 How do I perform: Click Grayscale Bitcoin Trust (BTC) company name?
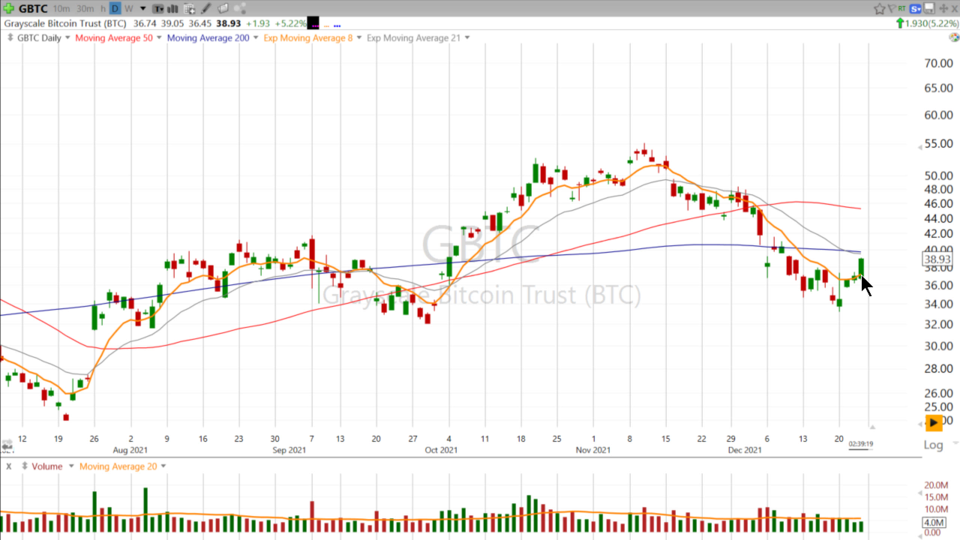(x=65, y=23)
